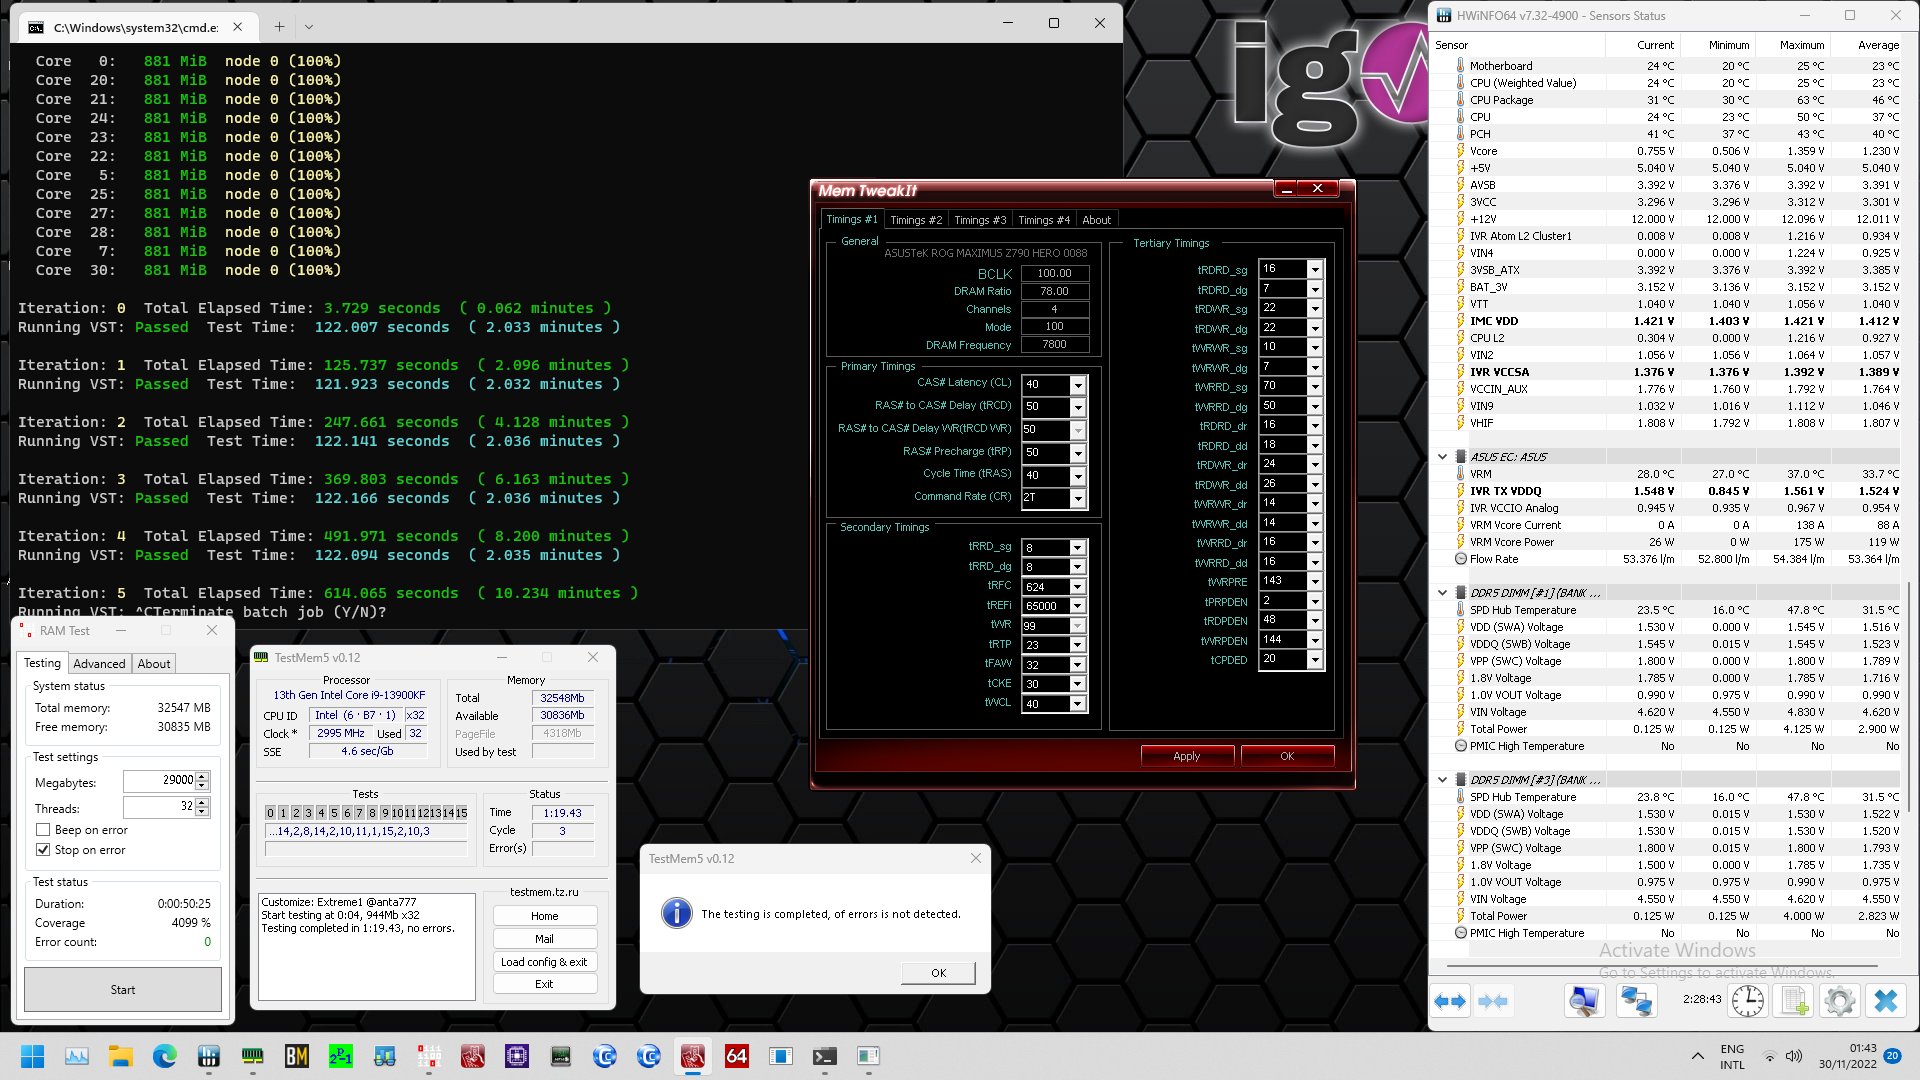Click HWiNFO logging start sheet icon
The width and height of the screenshot is (1920, 1080).
pos(1794,1000)
